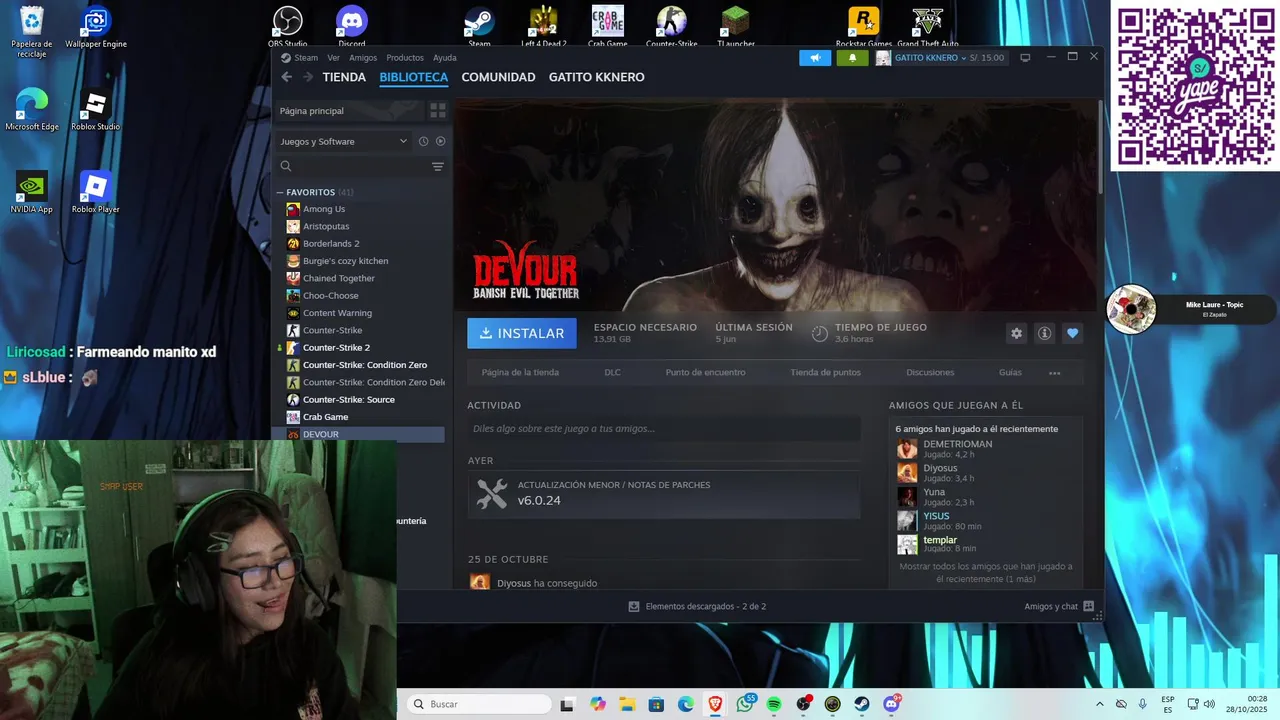This screenshot has width=1280, height=720.
Task: Open the GATITO KKNERO profile tab
Action: click(x=597, y=77)
